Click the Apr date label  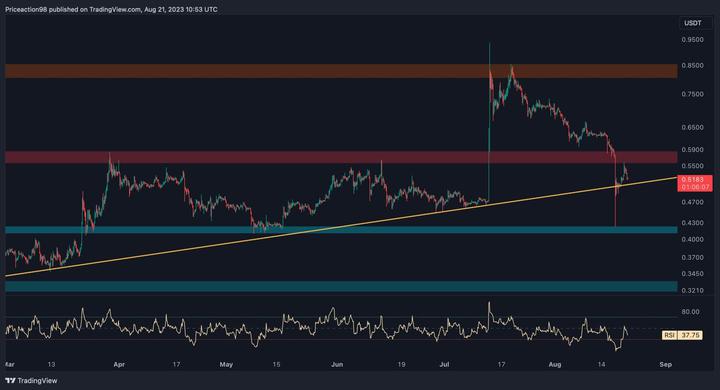click(119, 365)
